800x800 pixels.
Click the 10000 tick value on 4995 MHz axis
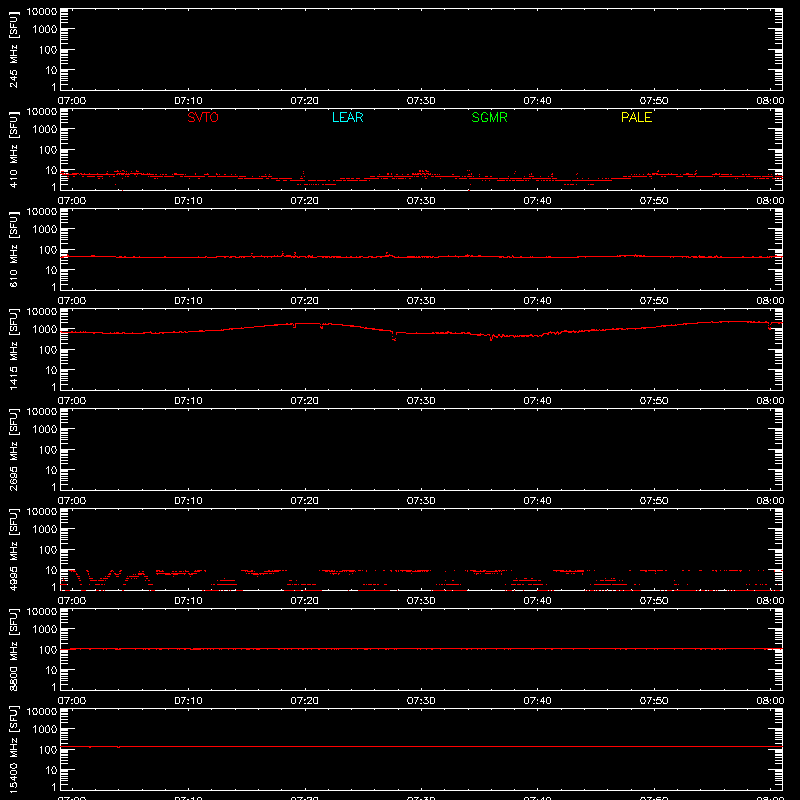click(42, 512)
